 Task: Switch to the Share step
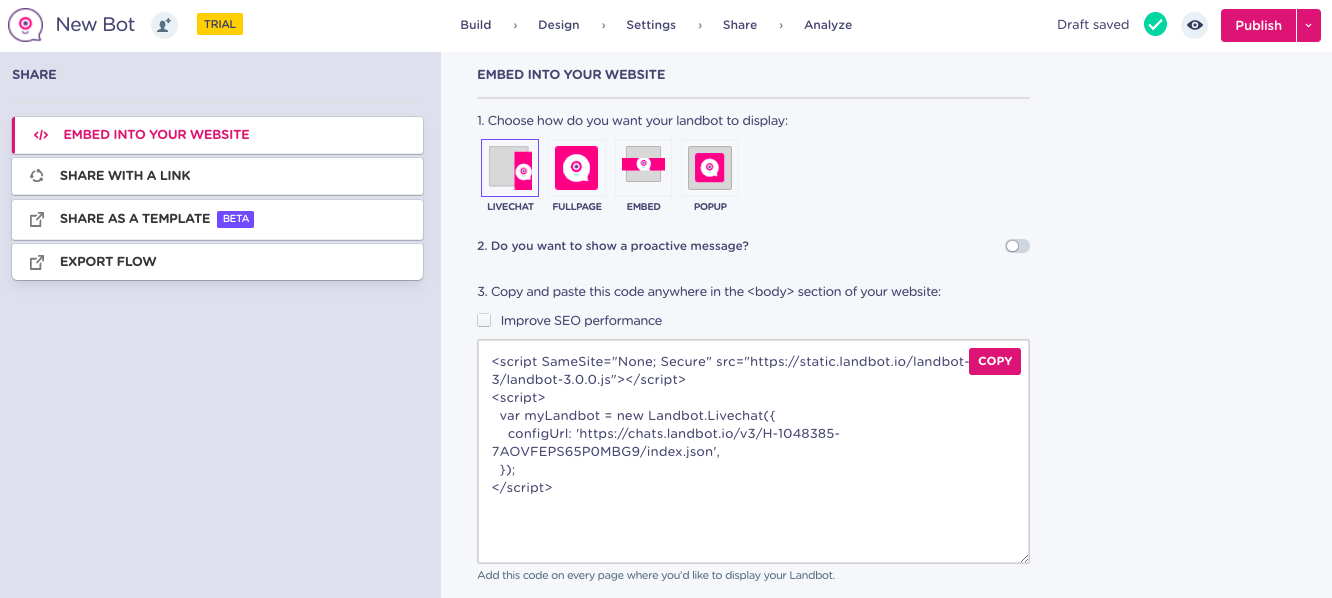coord(740,25)
